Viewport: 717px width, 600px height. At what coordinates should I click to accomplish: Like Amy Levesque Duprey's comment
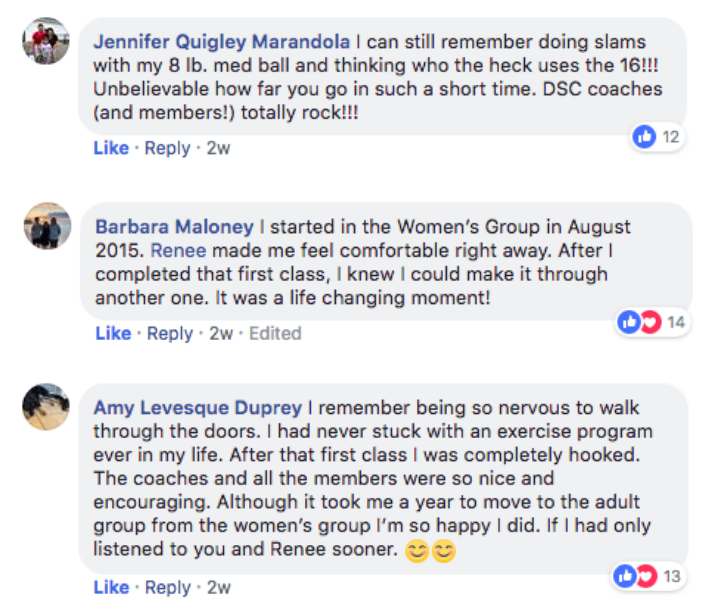(111, 587)
